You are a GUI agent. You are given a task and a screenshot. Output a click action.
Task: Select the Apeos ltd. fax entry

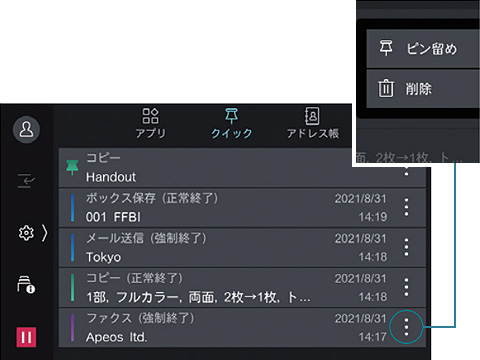pos(242,327)
